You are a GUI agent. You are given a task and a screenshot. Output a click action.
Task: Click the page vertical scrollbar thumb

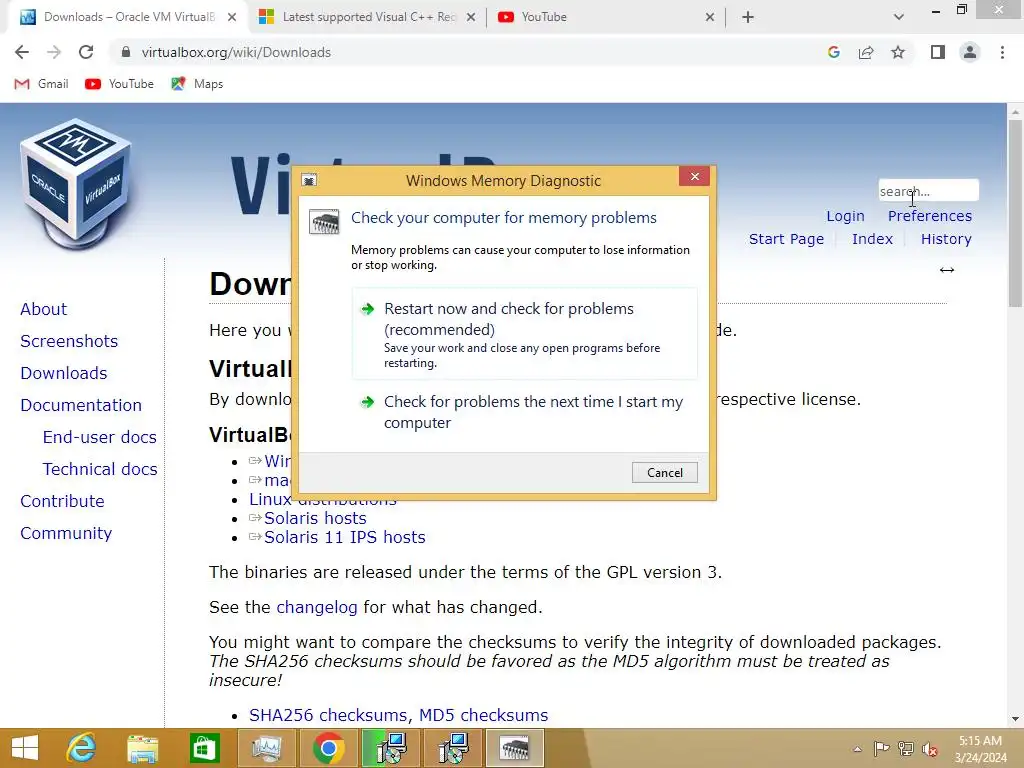point(1015,214)
